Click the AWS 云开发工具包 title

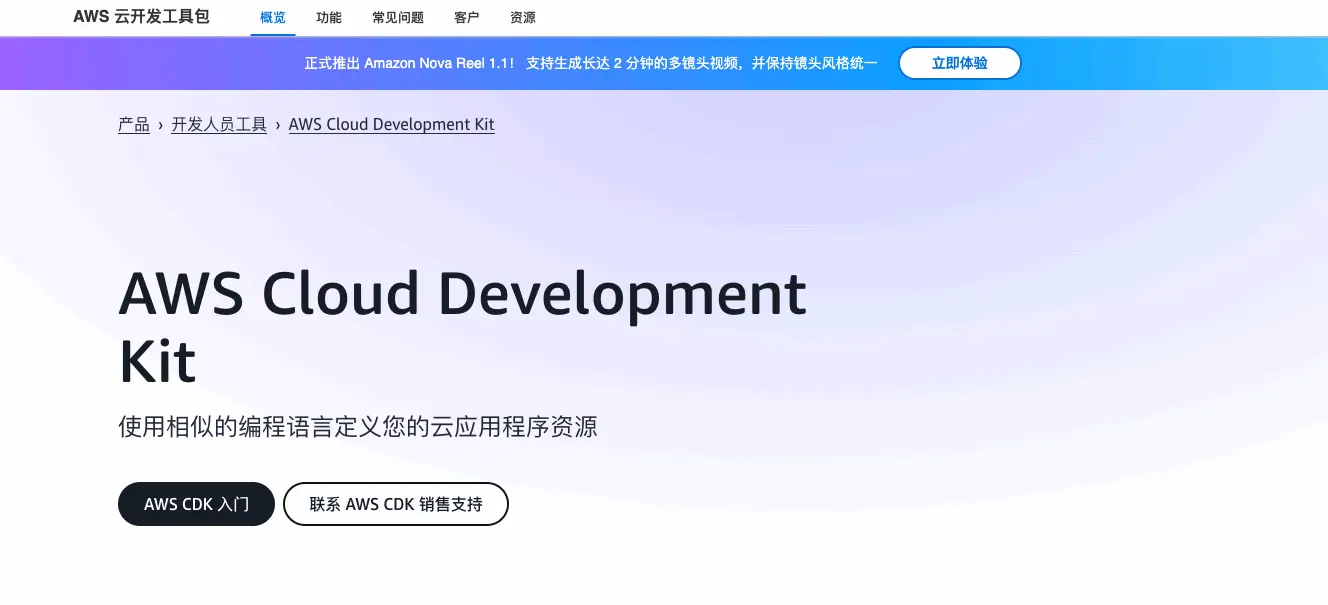pyautogui.click(x=141, y=17)
